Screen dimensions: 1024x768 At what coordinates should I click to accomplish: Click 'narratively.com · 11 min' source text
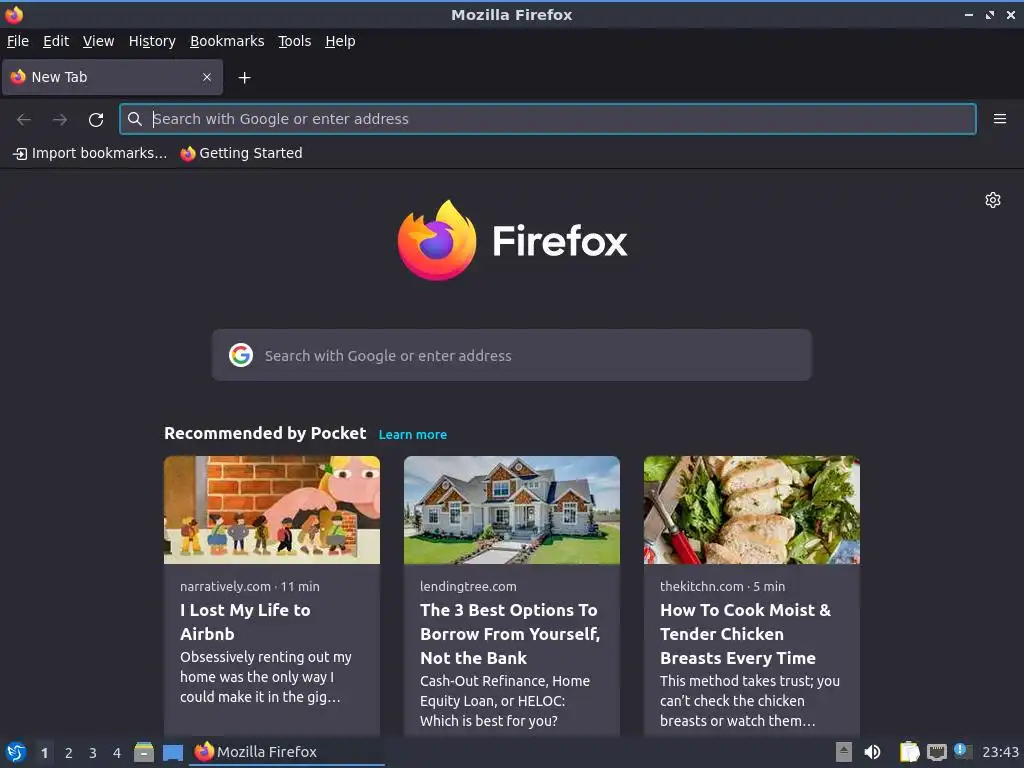250,586
